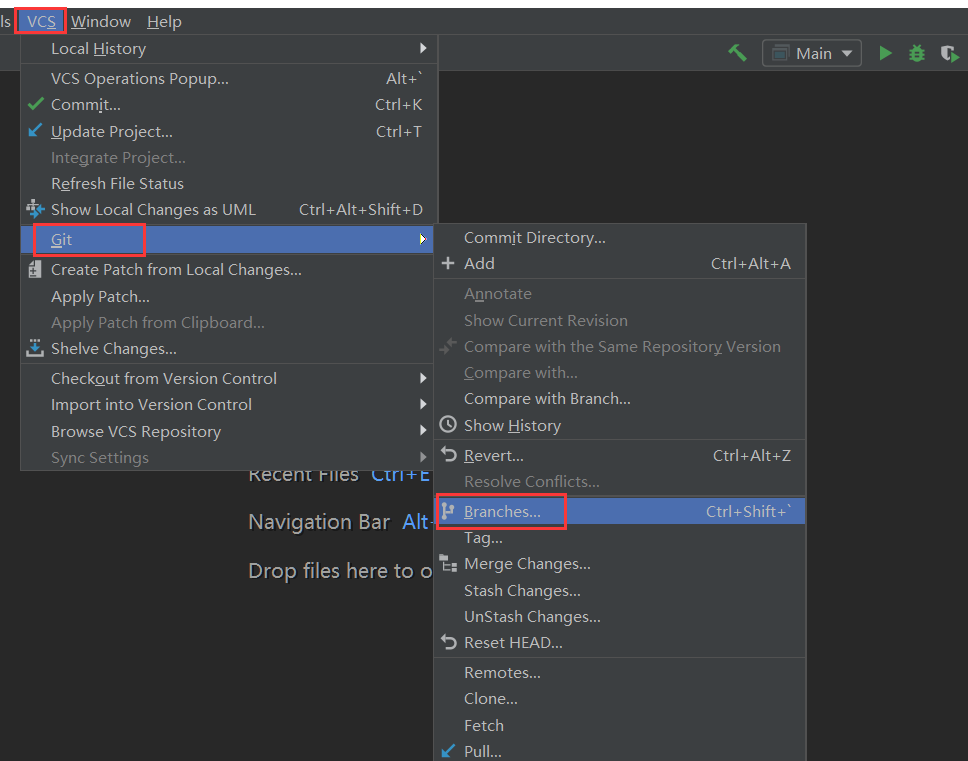968x761 pixels.
Task: Open the Help menu
Action: (164, 22)
